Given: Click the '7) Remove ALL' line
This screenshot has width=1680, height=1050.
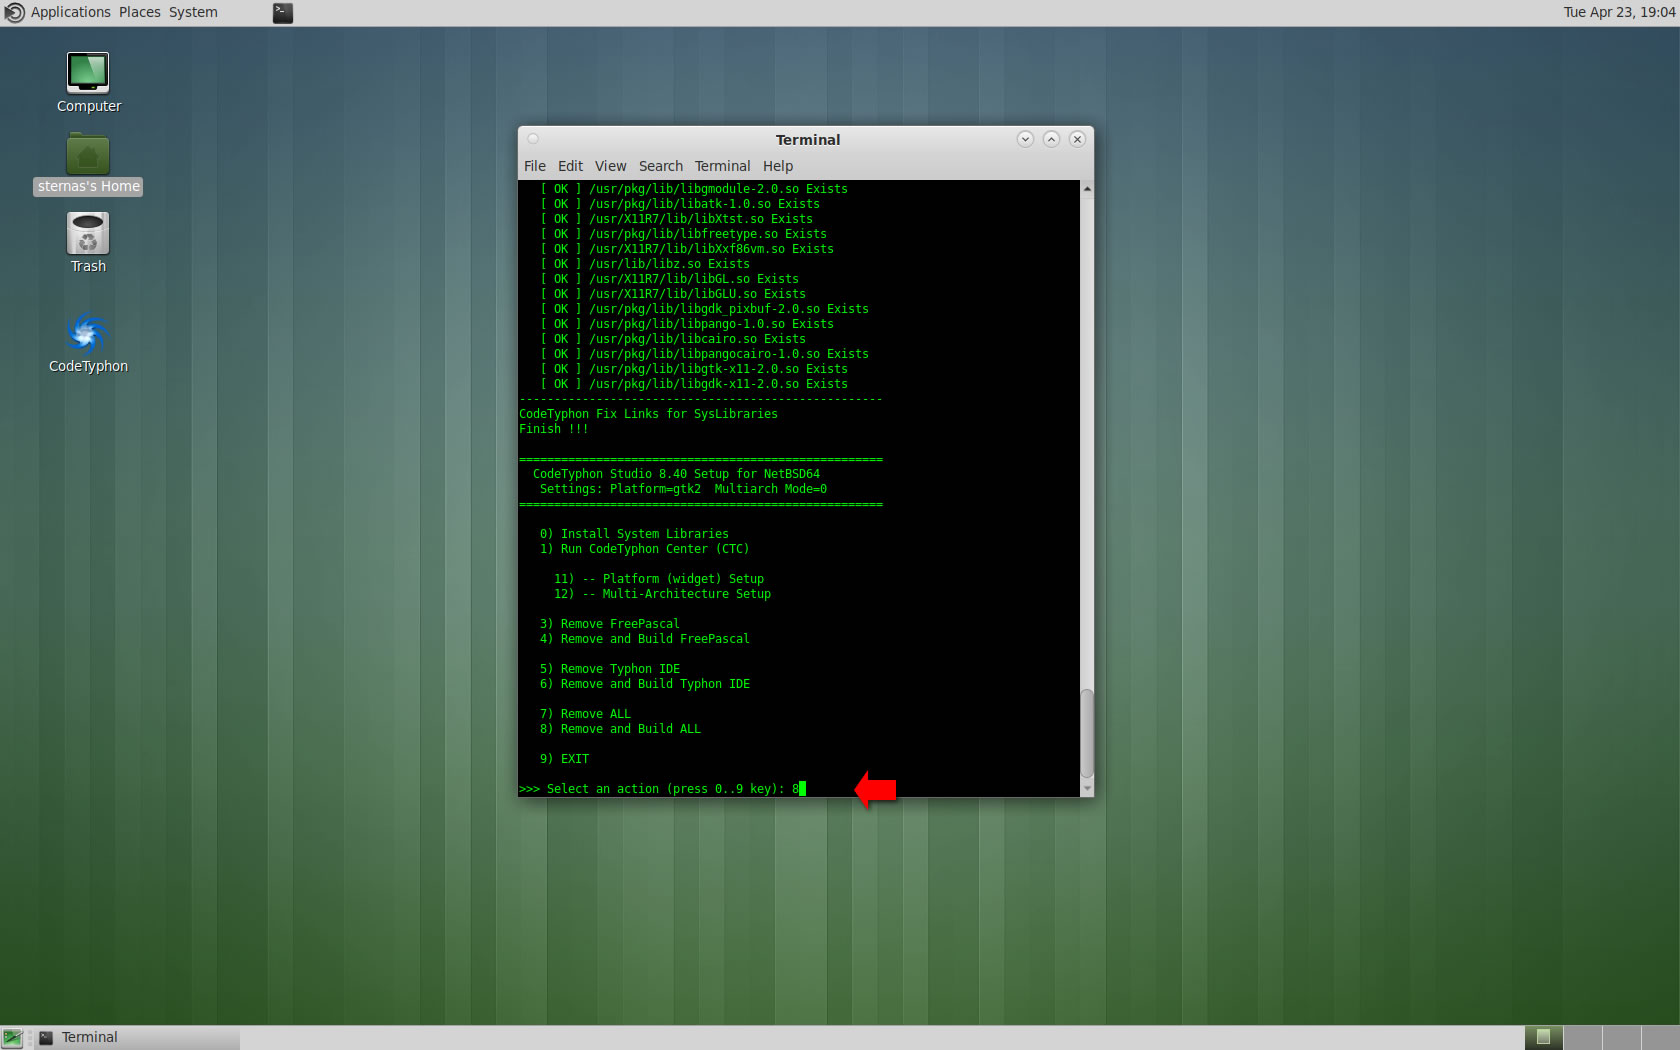Looking at the screenshot, I should point(585,714).
